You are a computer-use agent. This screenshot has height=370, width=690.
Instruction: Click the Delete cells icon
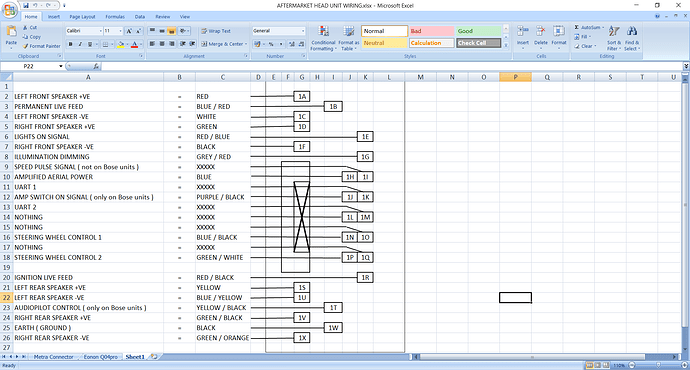[x=540, y=31]
